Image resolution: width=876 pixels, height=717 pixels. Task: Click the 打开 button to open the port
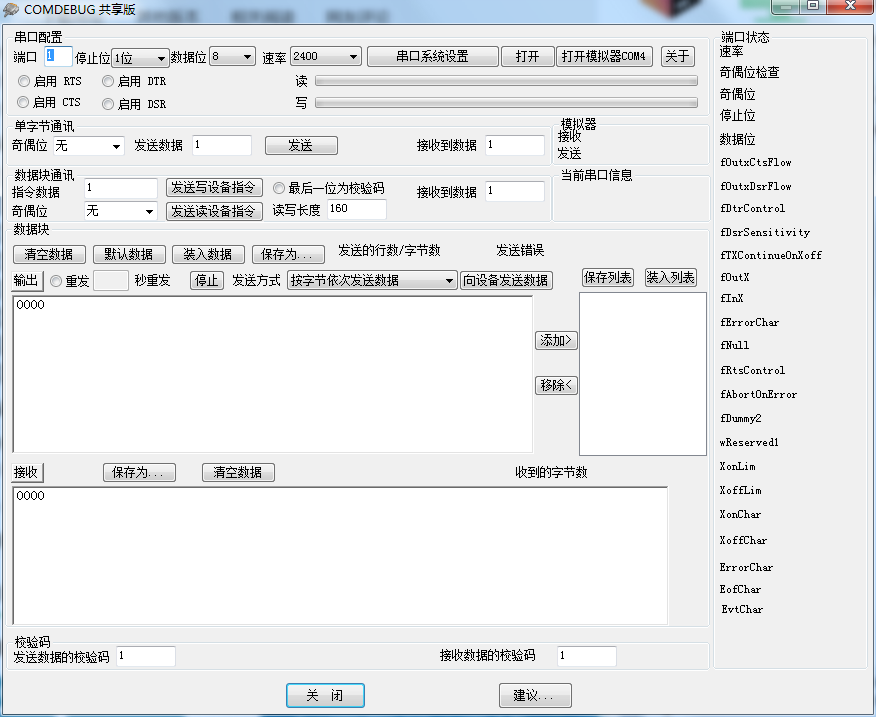[527, 57]
